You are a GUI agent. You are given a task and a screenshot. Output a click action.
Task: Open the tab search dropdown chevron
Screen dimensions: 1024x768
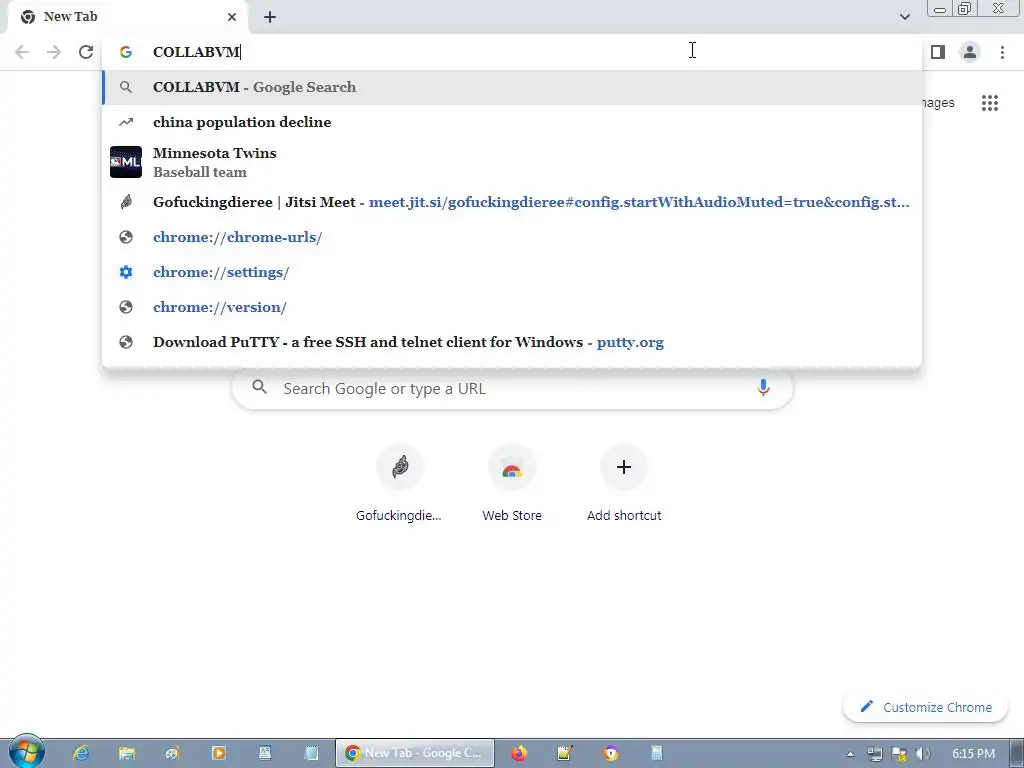[904, 17]
